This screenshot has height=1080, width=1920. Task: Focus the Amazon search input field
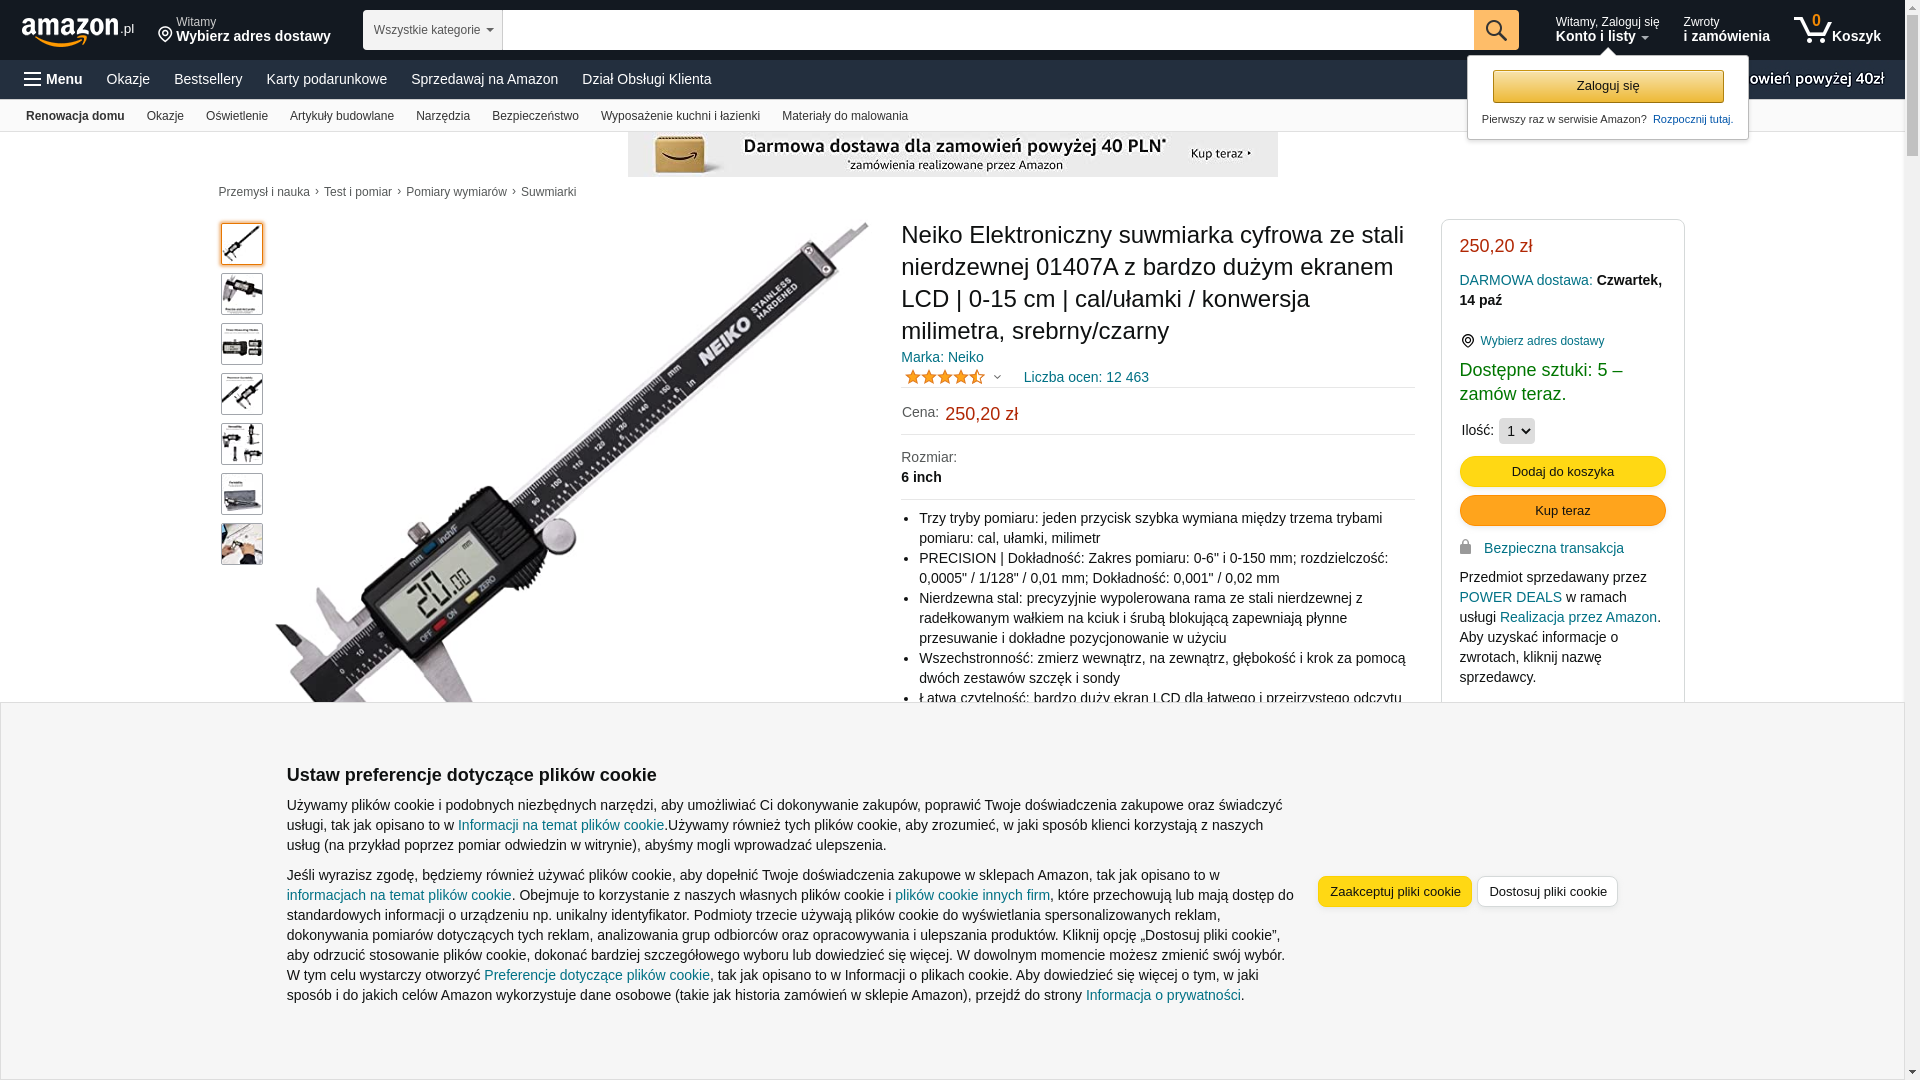pos(988,30)
